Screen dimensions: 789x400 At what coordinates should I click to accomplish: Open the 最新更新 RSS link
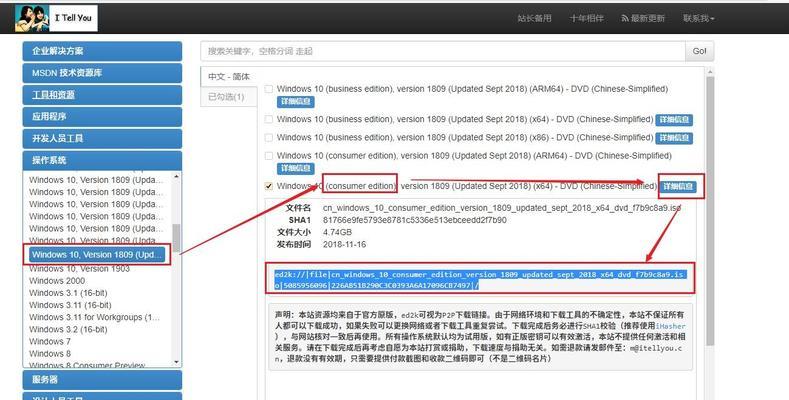tap(643, 18)
